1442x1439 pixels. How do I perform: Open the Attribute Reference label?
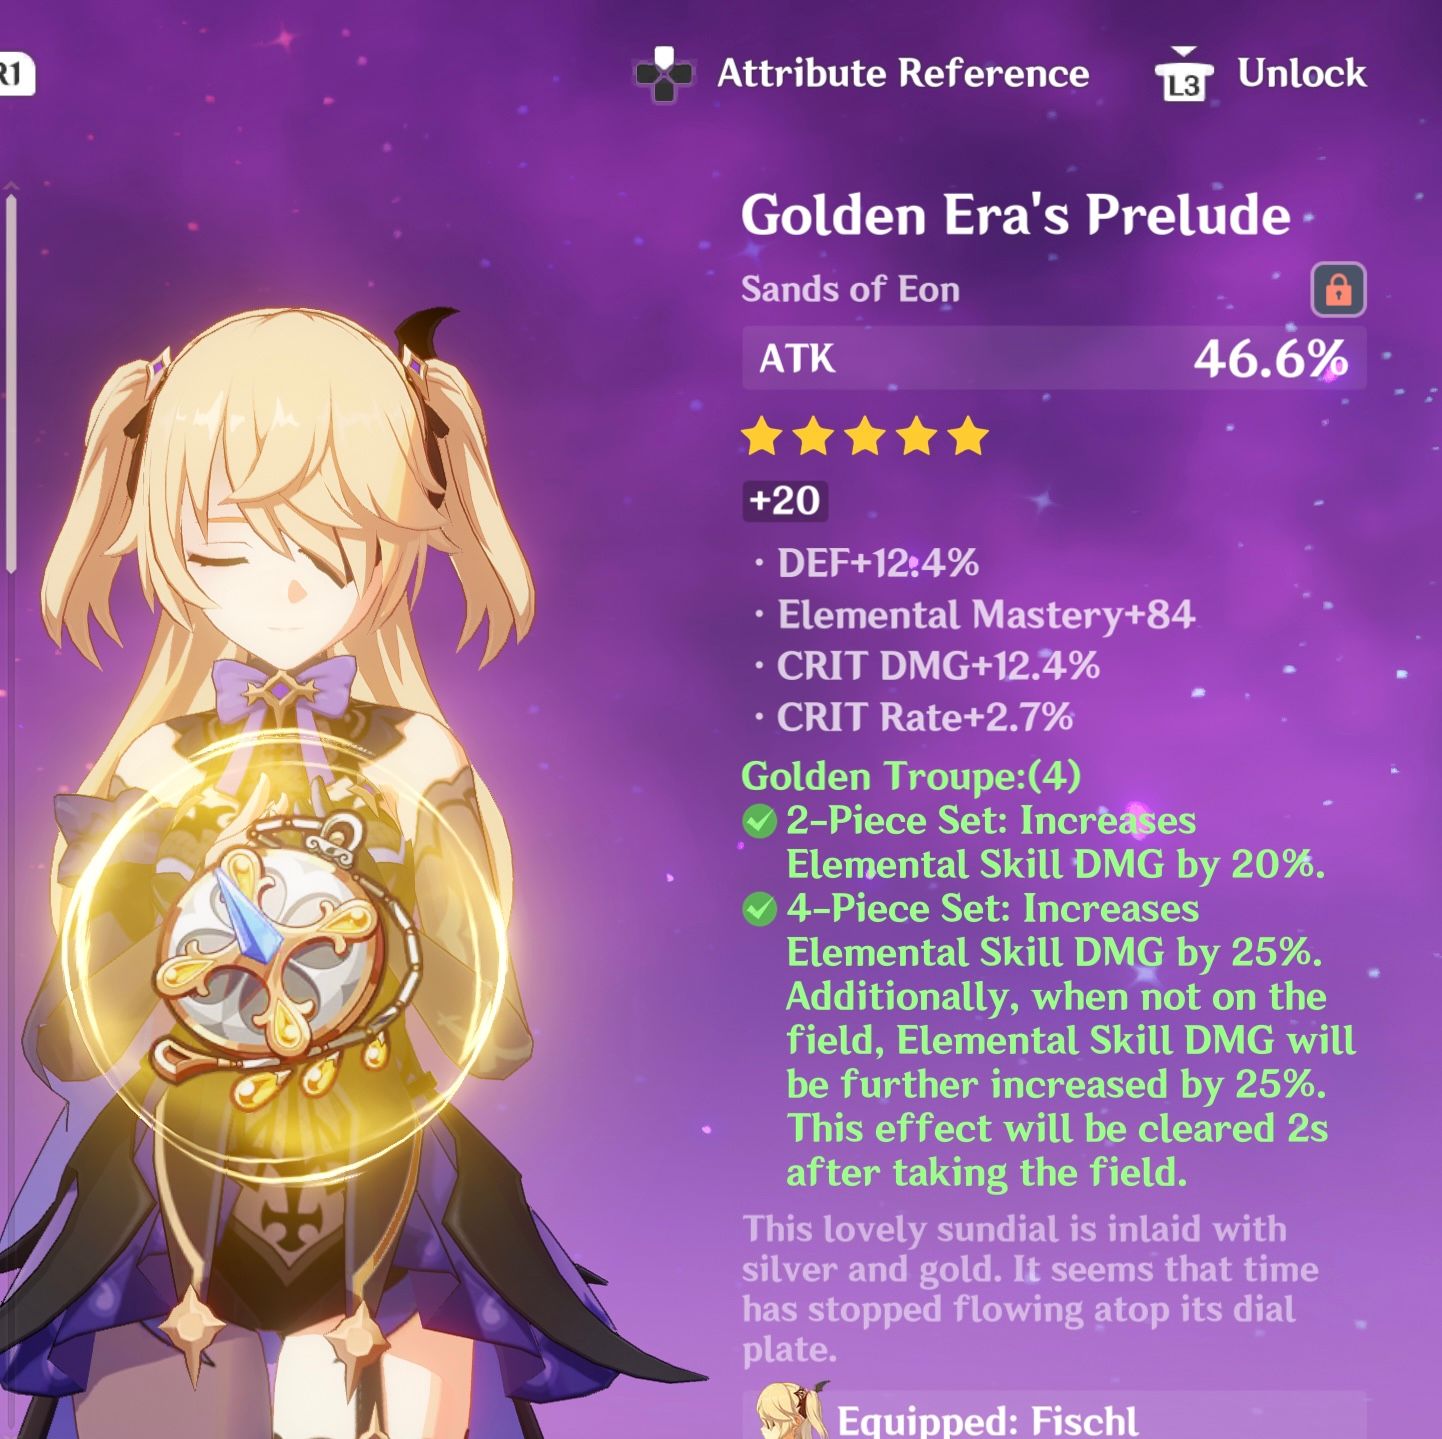coord(903,73)
